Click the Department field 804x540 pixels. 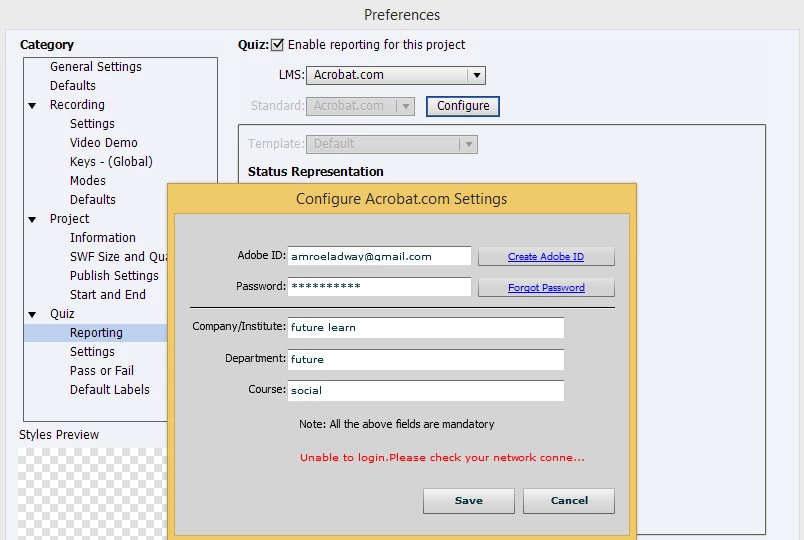[x=426, y=359]
